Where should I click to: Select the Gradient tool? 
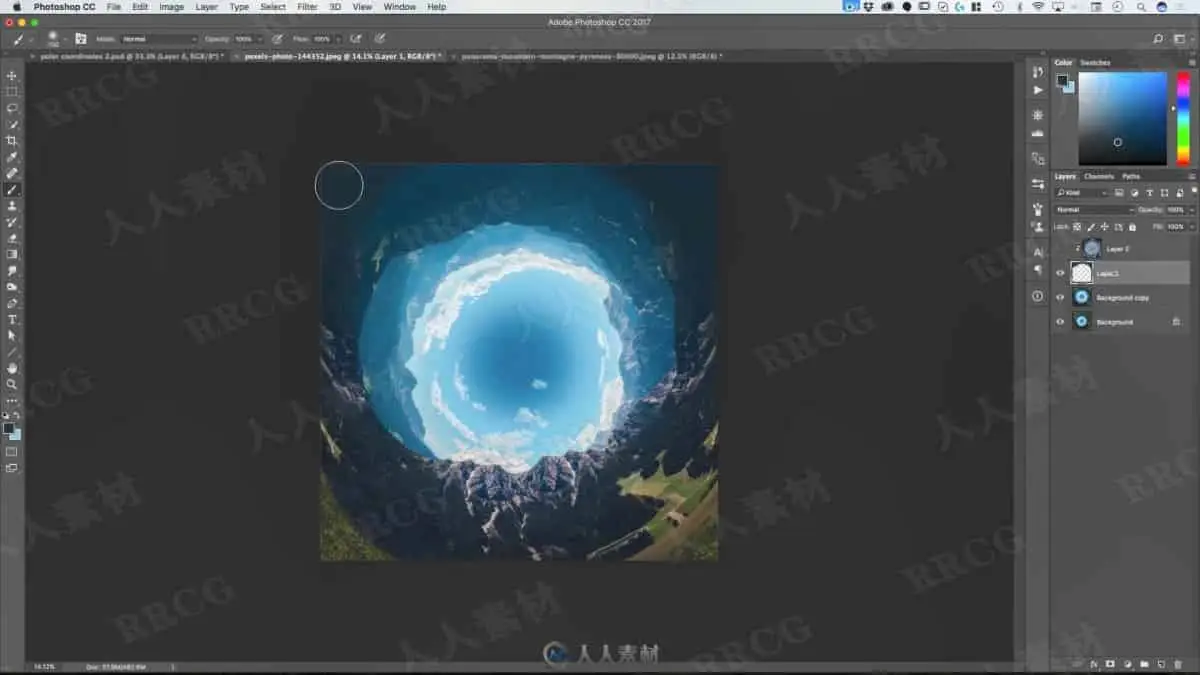click(x=12, y=254)
